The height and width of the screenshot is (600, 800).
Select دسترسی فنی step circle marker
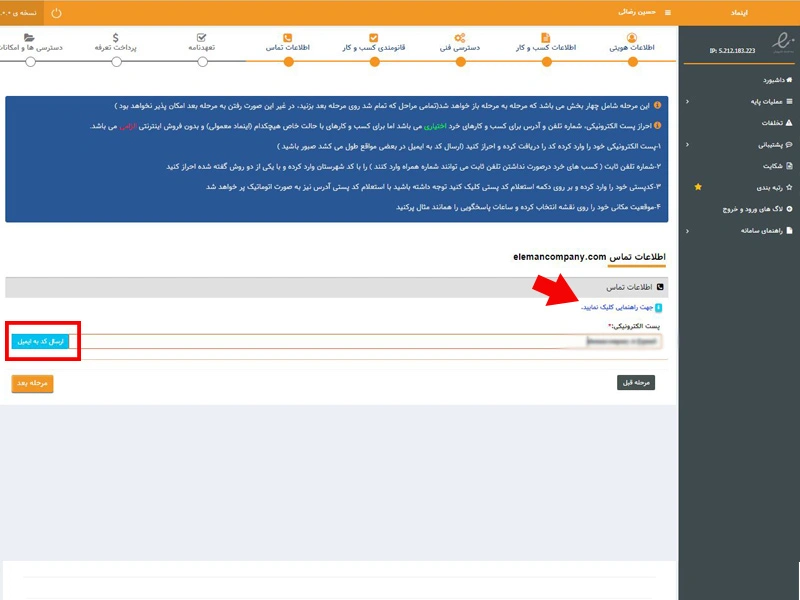coord(461,62)
